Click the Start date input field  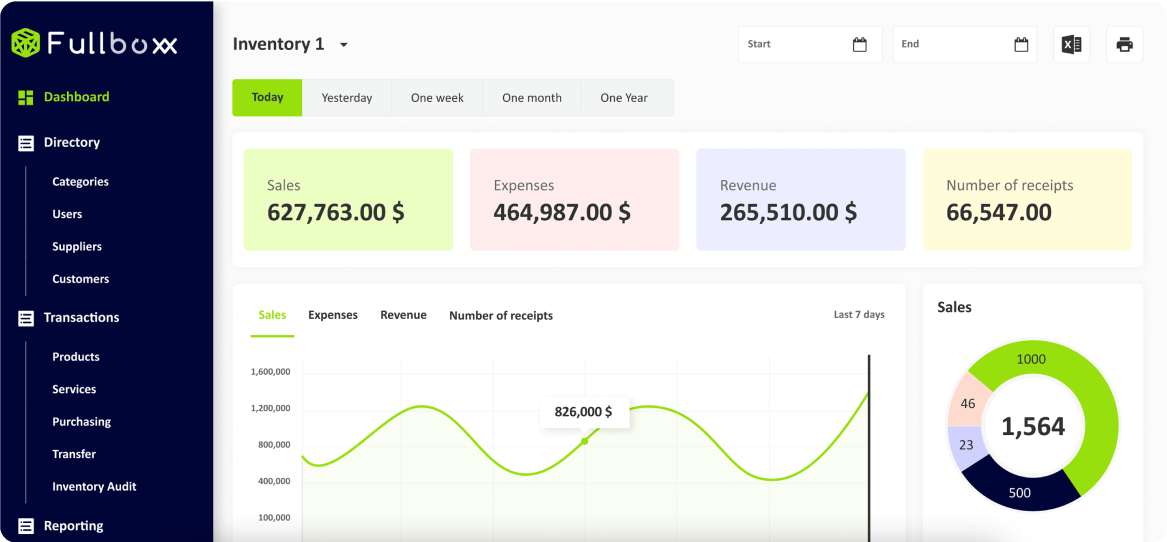pyautogui.click(x=810, y=45)
